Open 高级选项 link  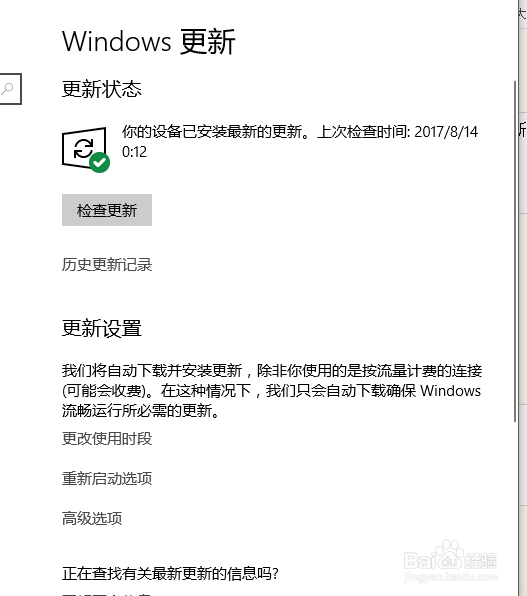[92, 518]
